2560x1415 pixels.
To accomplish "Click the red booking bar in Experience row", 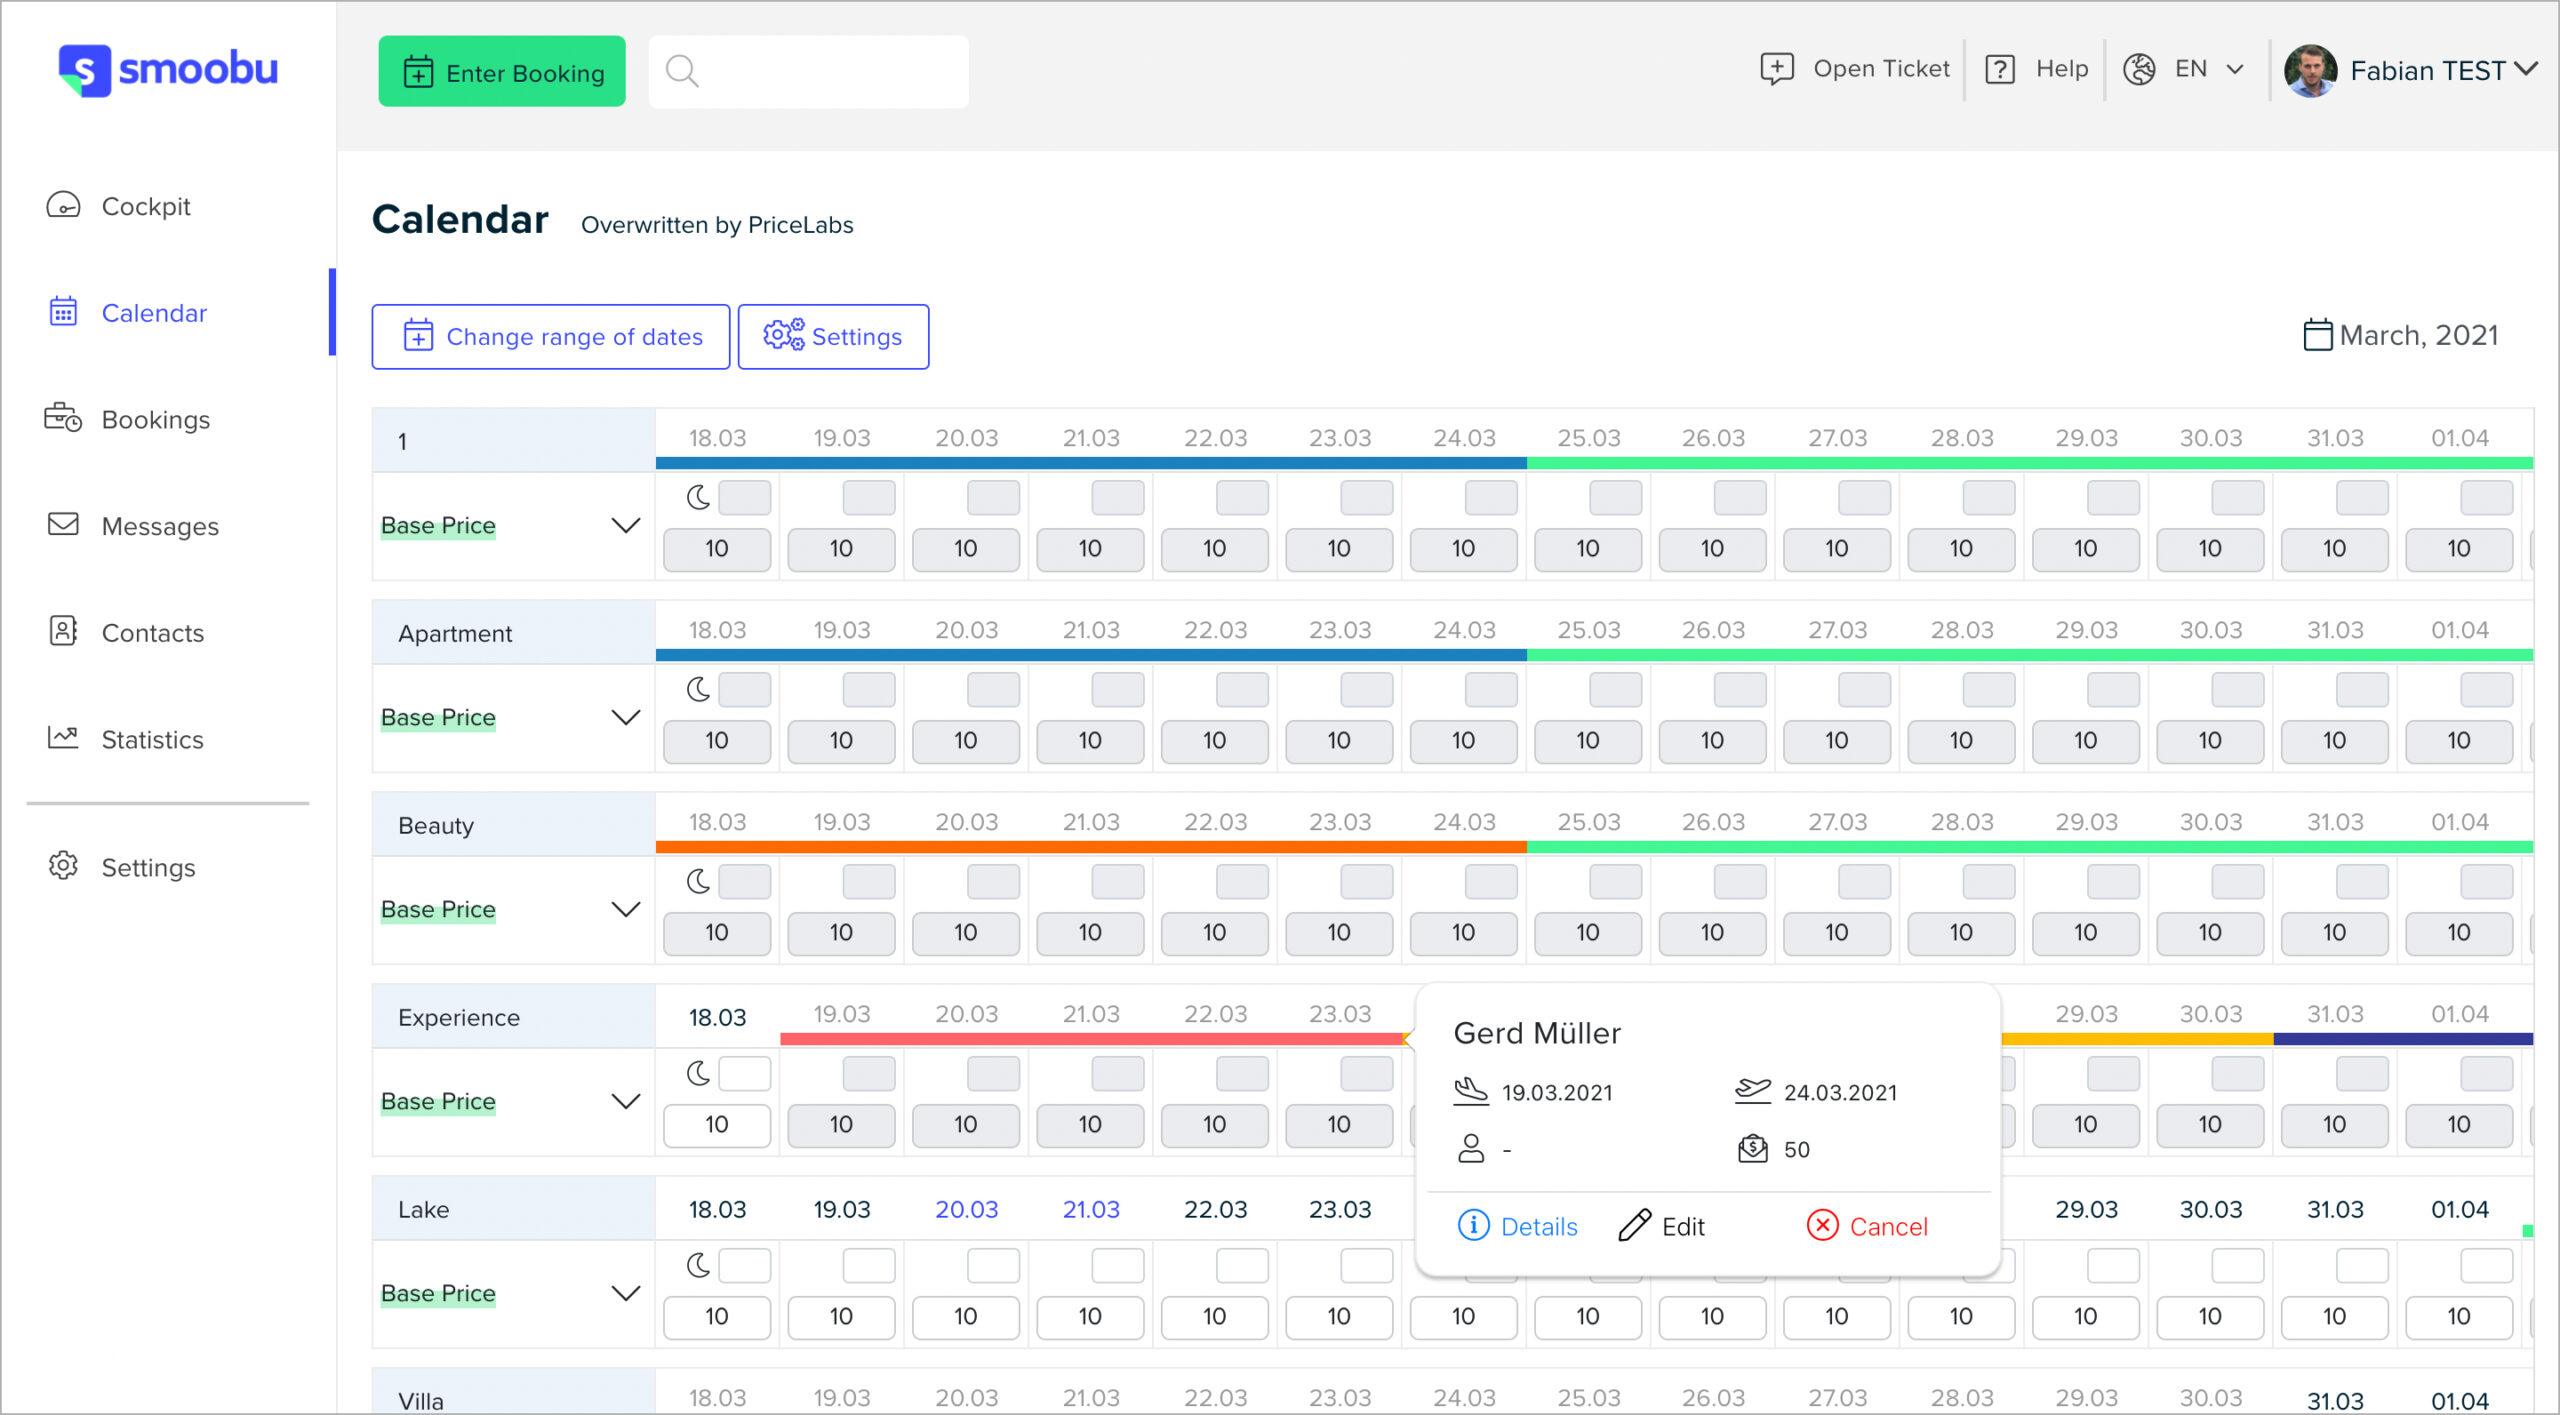I will tap(1093, 1039).
